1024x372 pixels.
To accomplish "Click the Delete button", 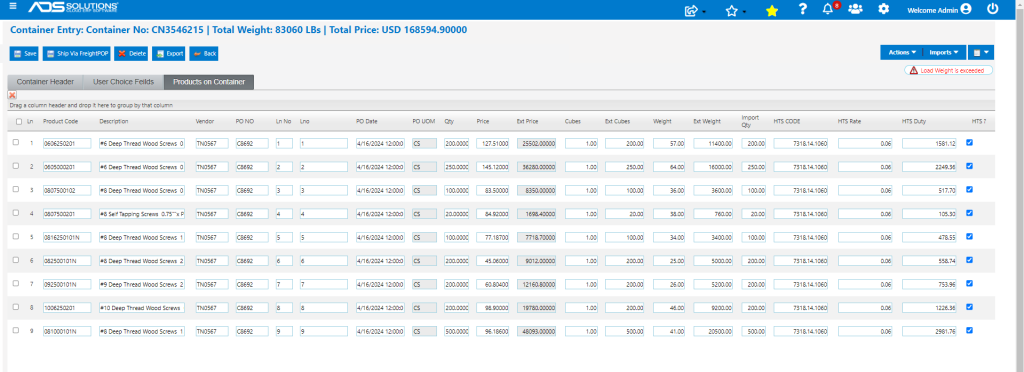I will (131, 54).
